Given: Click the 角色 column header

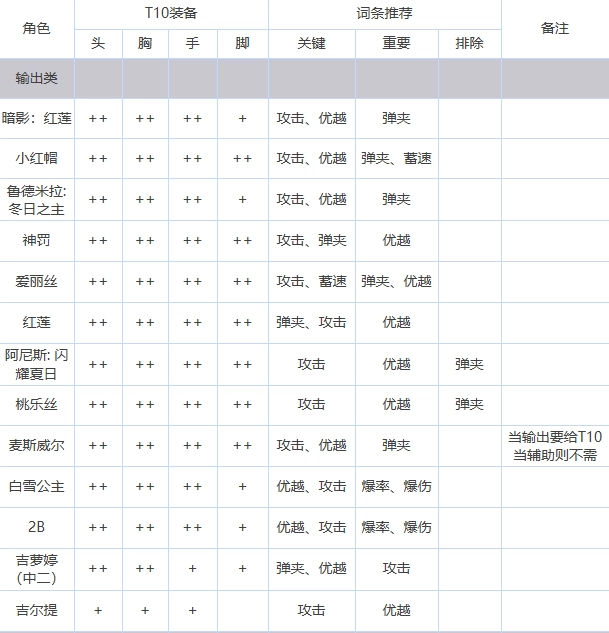Looking at the screenshot, I should coord(36,29).
